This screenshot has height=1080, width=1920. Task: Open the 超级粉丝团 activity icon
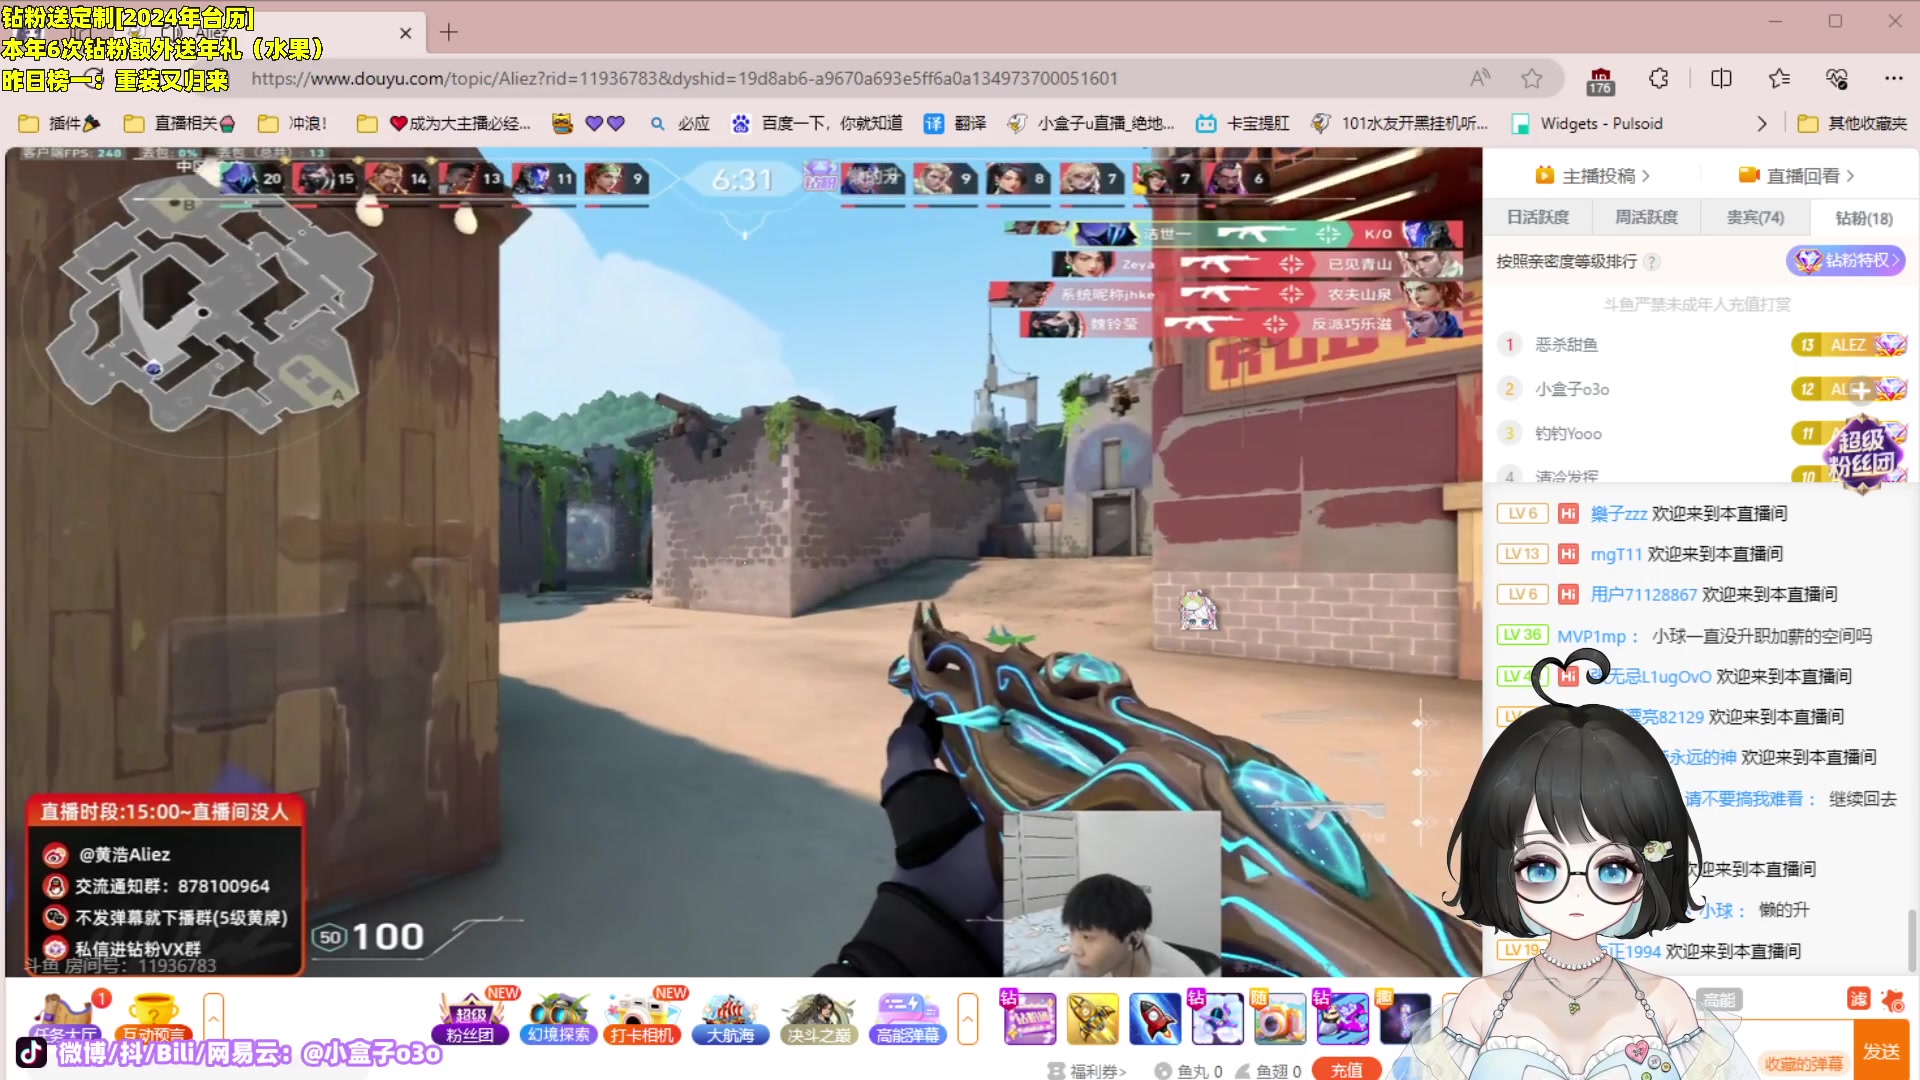click(470, 1018)
